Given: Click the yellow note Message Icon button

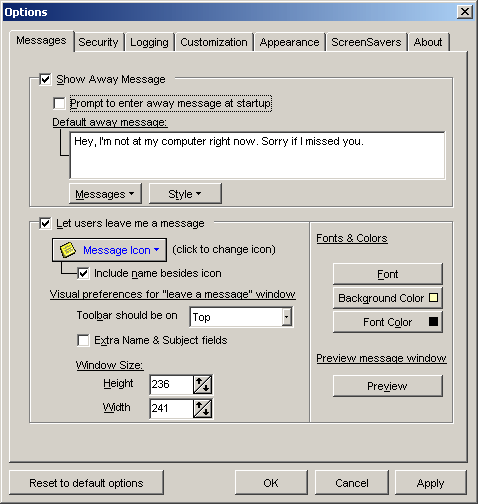Looking at the screenshot, I should [109, 250].
